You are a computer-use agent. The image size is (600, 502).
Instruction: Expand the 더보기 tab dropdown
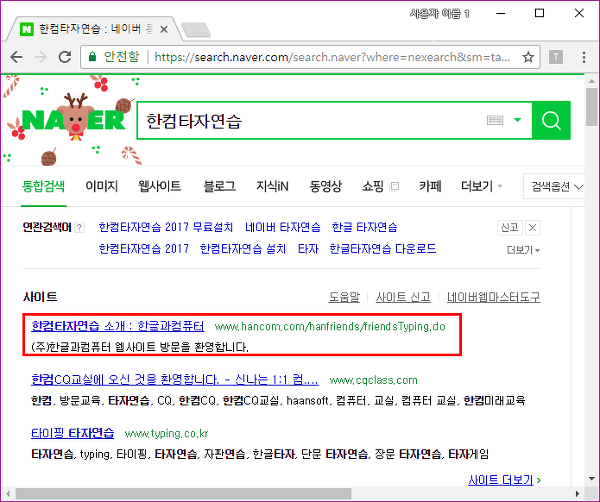coord(481,186)
